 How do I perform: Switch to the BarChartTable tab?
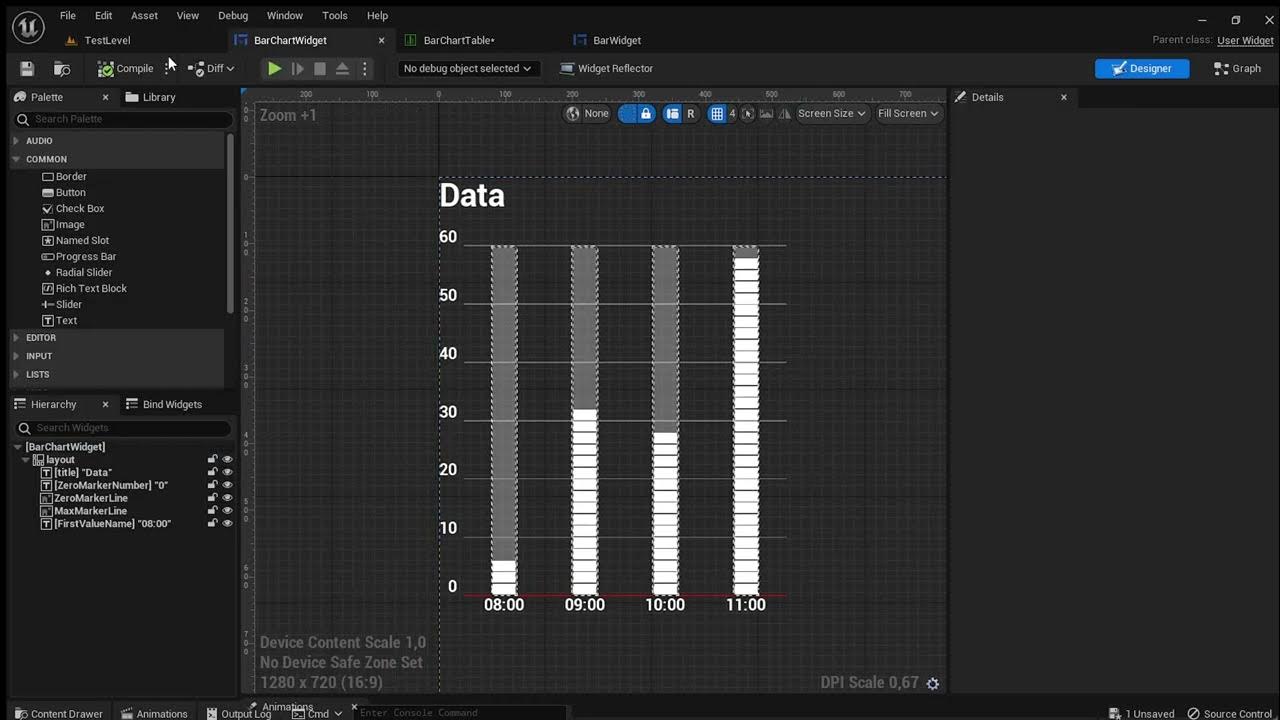pos(459,40)
